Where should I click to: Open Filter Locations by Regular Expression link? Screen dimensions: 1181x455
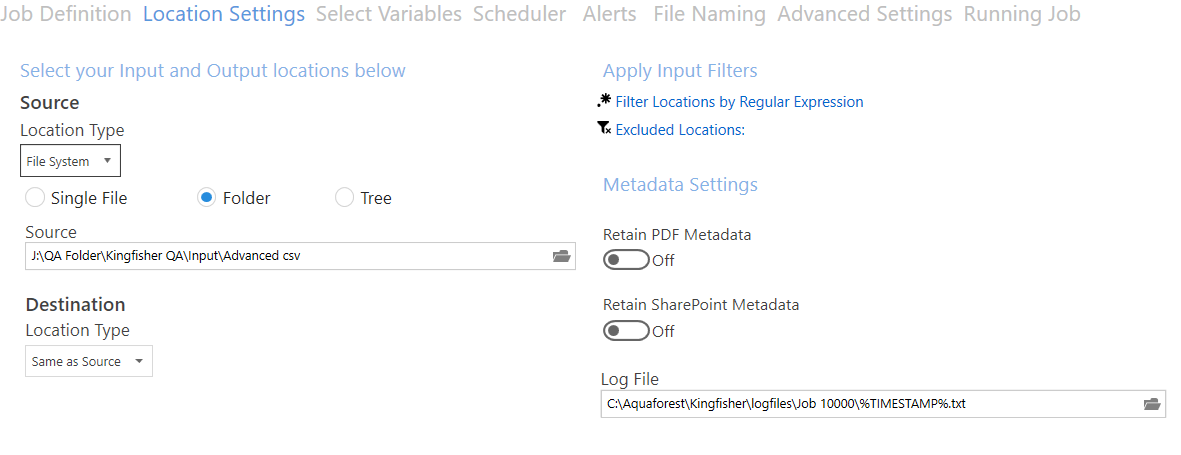click(740, 102)
